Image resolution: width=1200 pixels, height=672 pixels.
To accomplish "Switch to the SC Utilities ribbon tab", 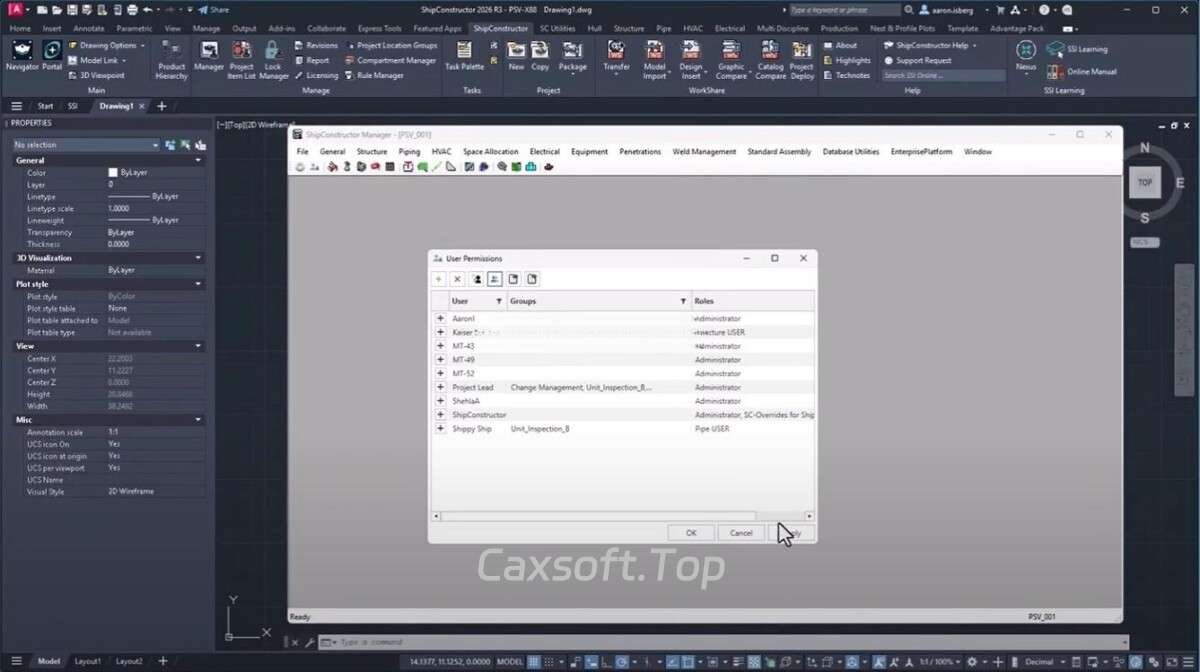I will (x=557, y=29).
